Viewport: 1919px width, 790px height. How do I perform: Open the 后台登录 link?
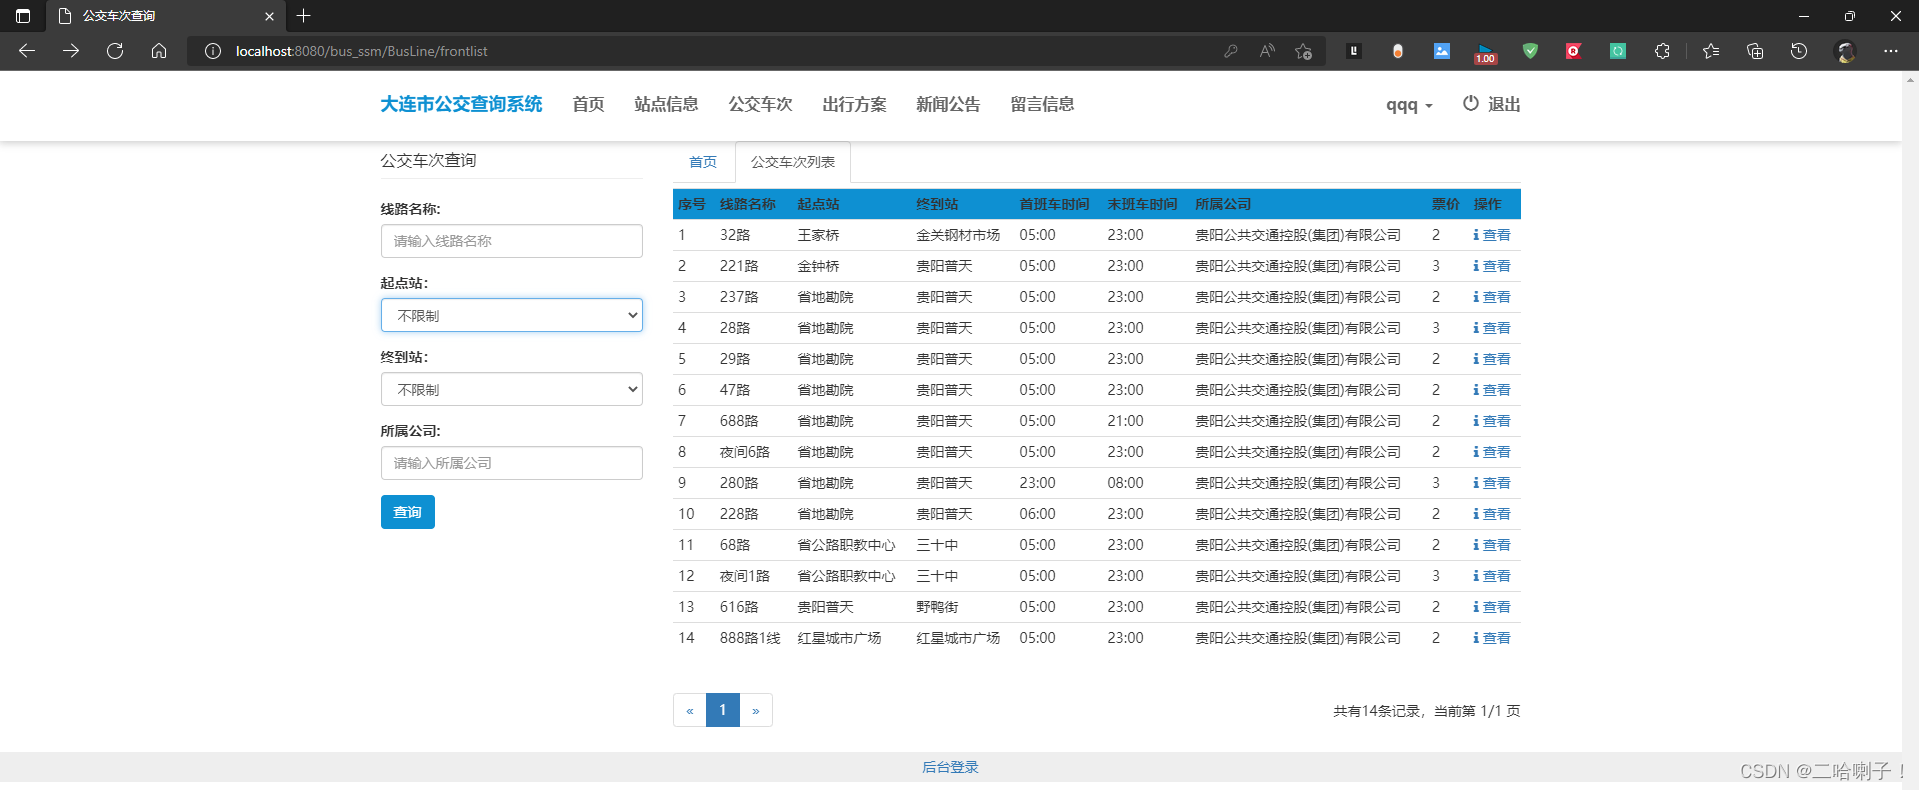[950, 767]
